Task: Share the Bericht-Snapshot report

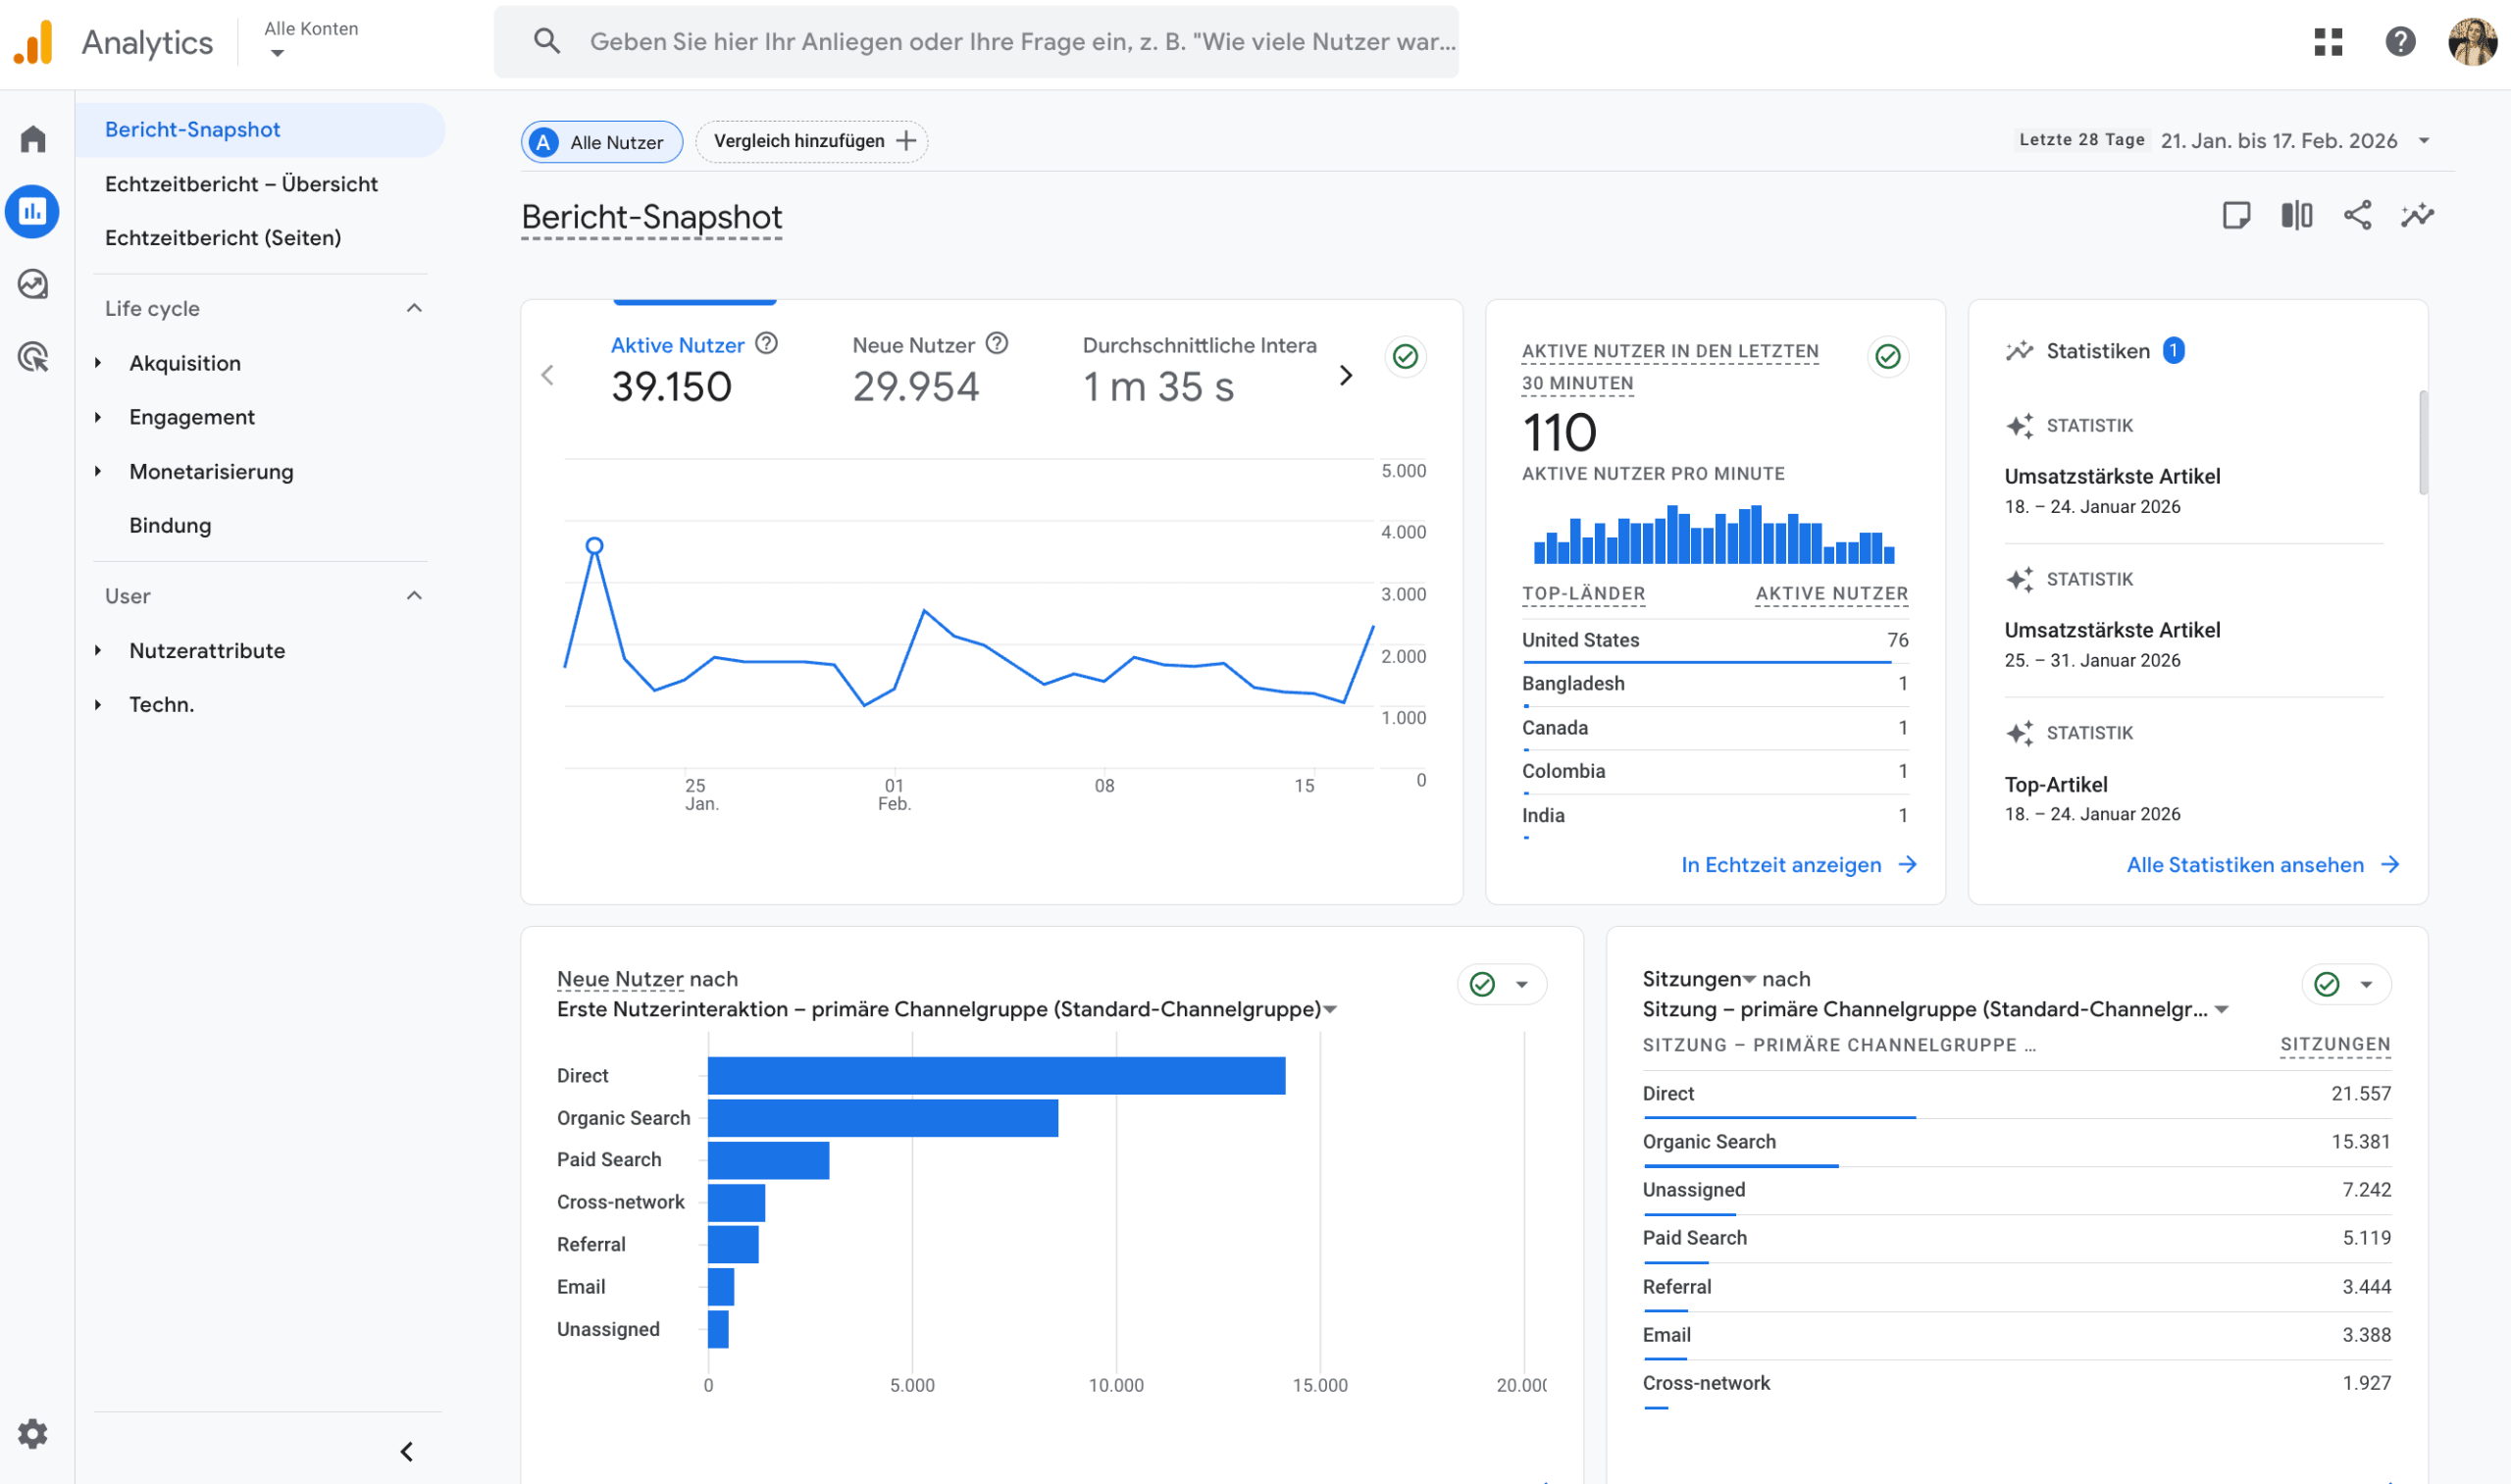Action: tap(2358, 215)
